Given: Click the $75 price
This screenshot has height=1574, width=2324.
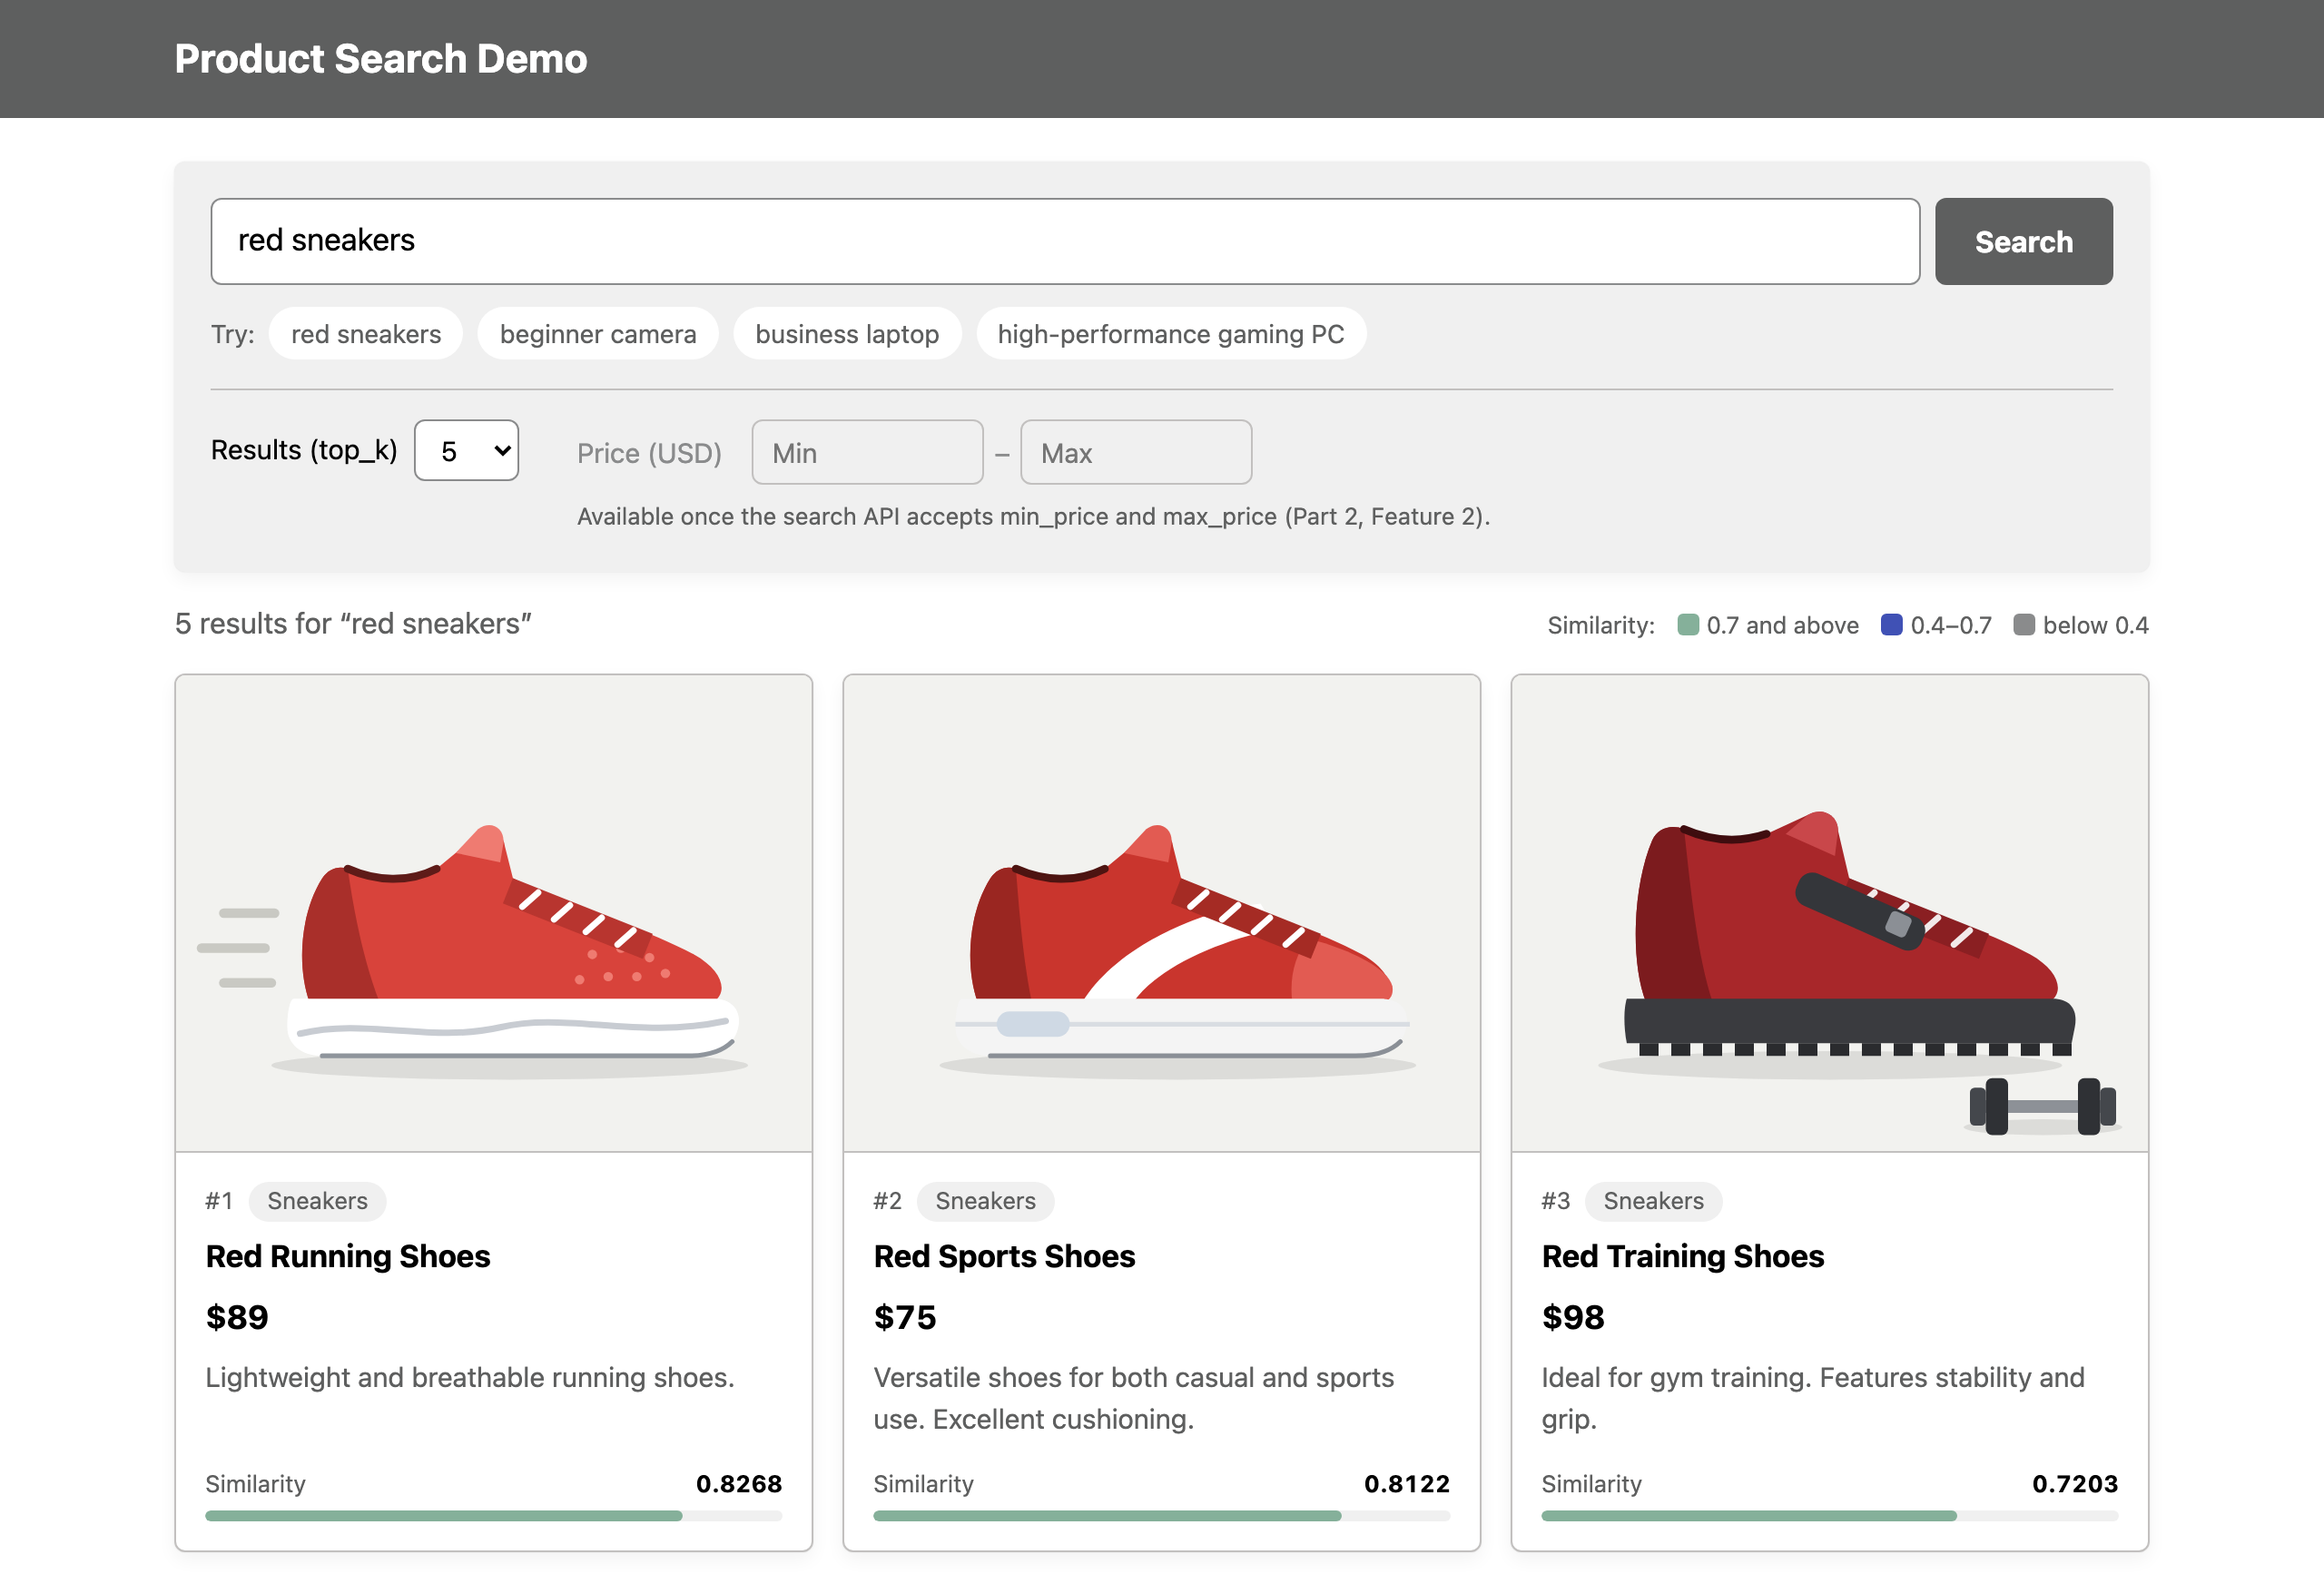Looking at the screenshot, I should coord(905,1317).
